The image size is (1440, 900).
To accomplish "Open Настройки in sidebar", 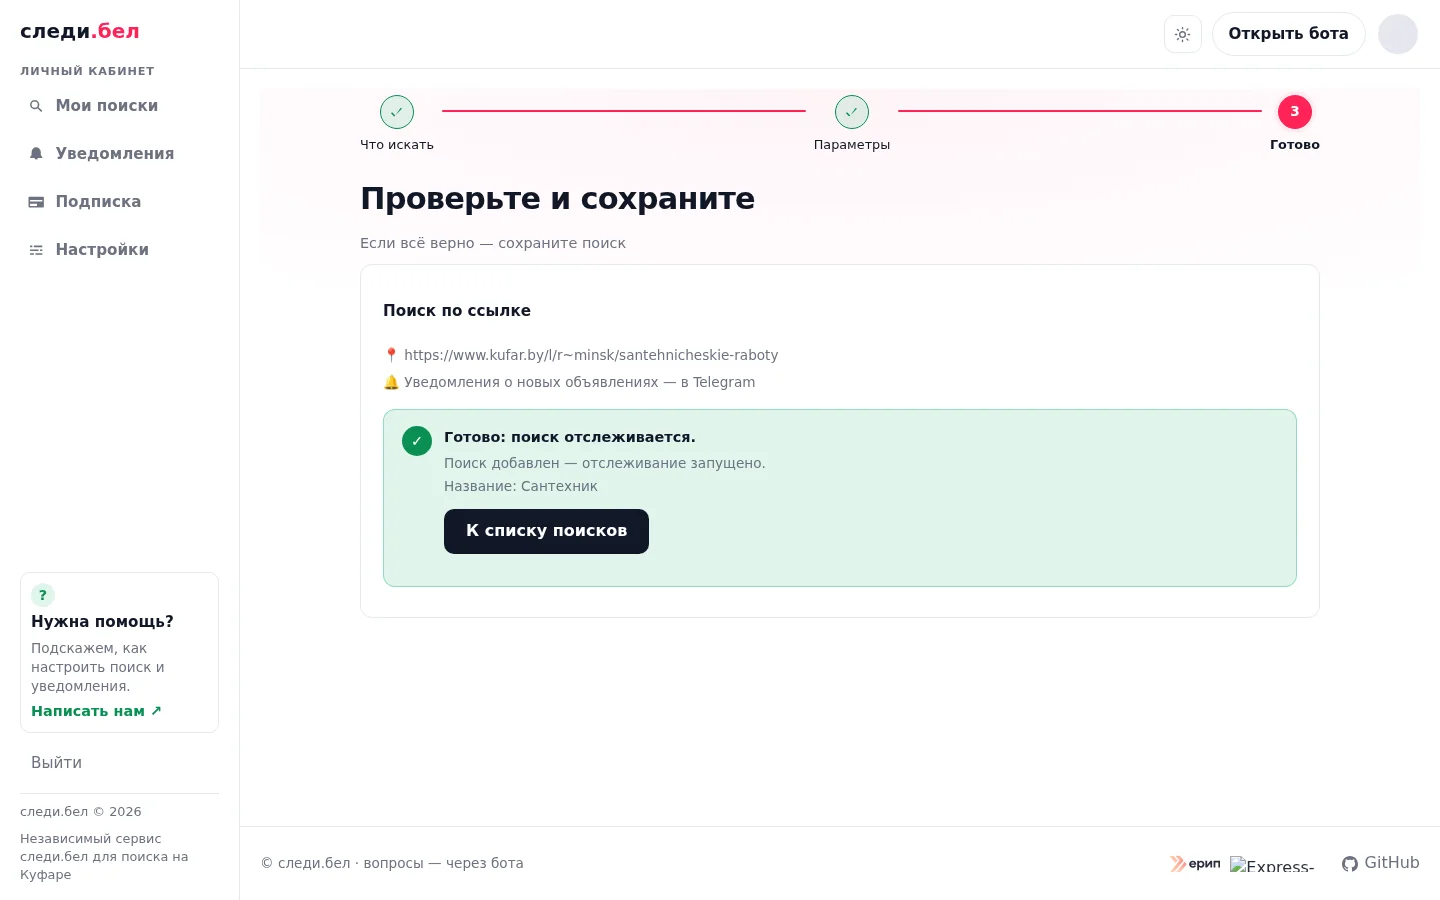I will (119, 250).
